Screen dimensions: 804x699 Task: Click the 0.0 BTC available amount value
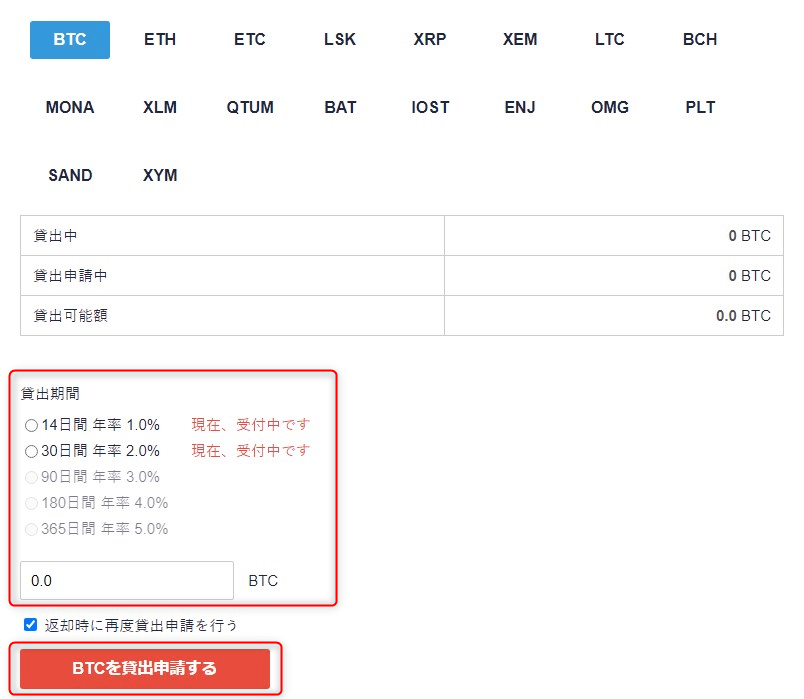pos(743,316)
